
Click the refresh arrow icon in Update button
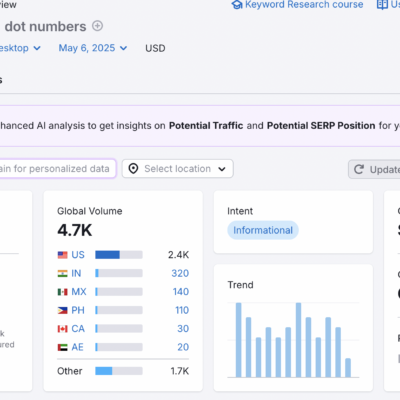(359, 169)
